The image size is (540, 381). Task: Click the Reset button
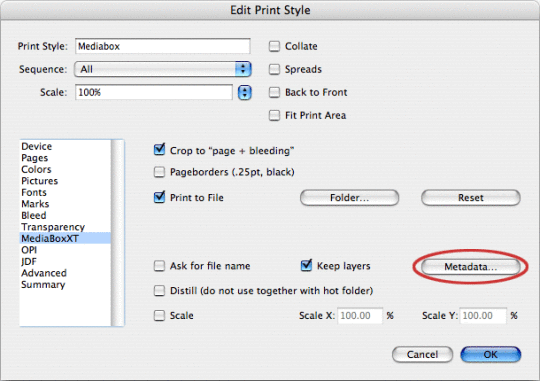tap(470, 198)
